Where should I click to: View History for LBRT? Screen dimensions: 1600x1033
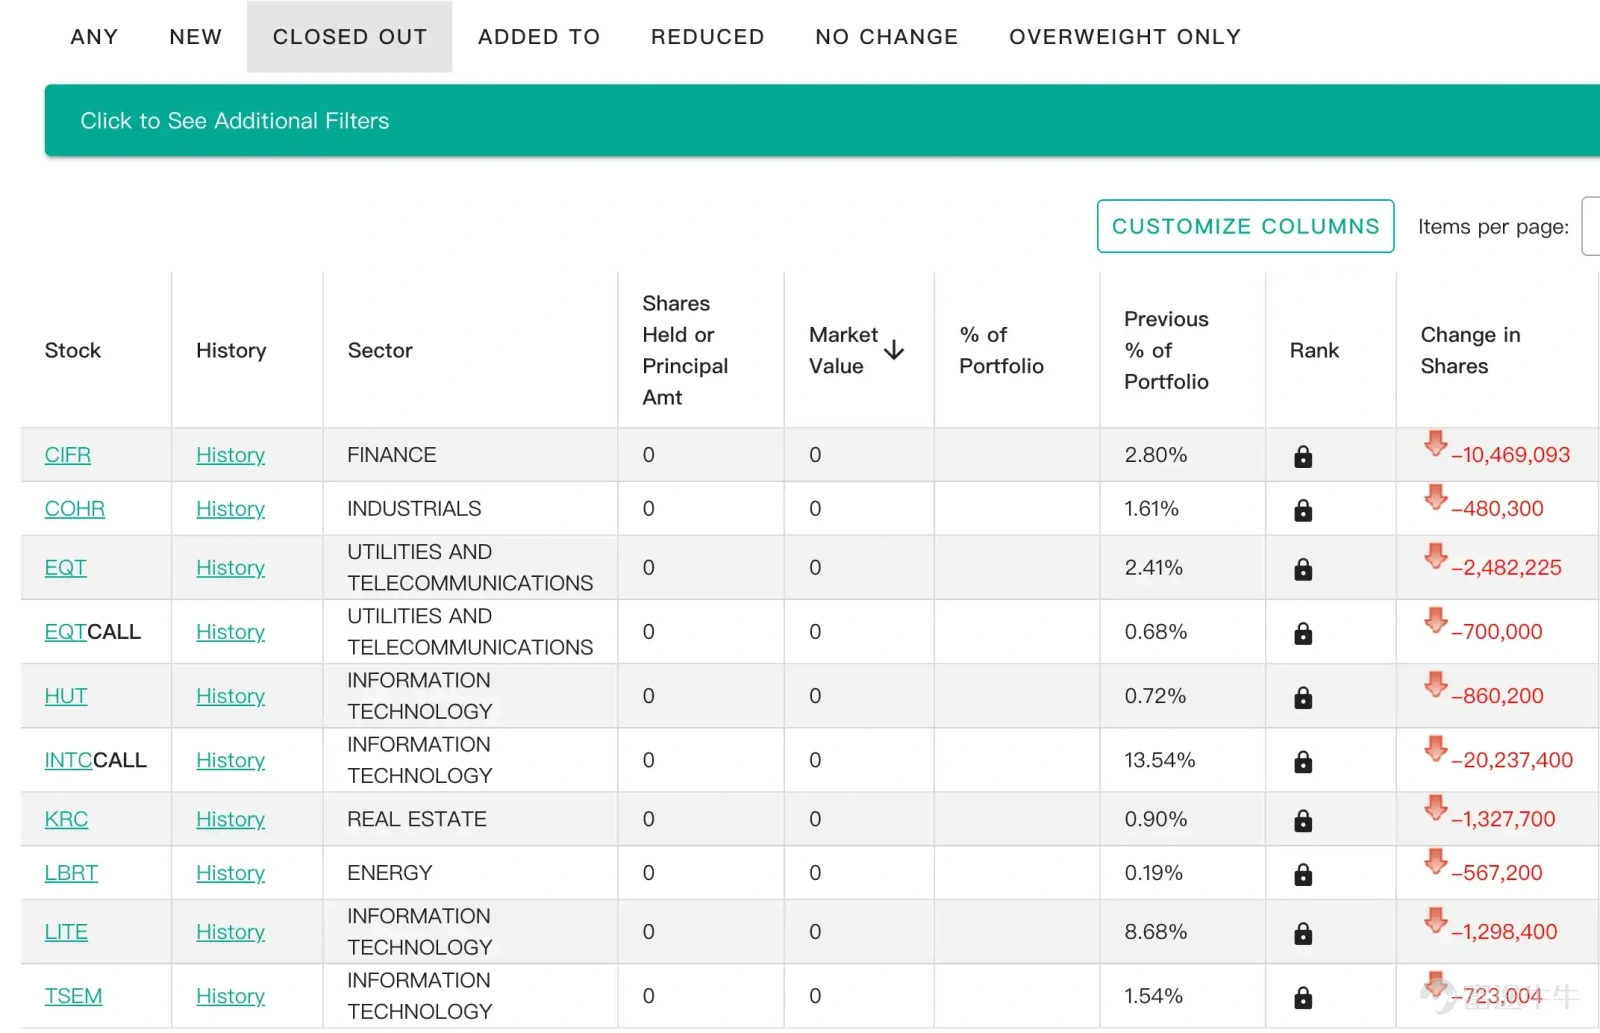[231, 873]
